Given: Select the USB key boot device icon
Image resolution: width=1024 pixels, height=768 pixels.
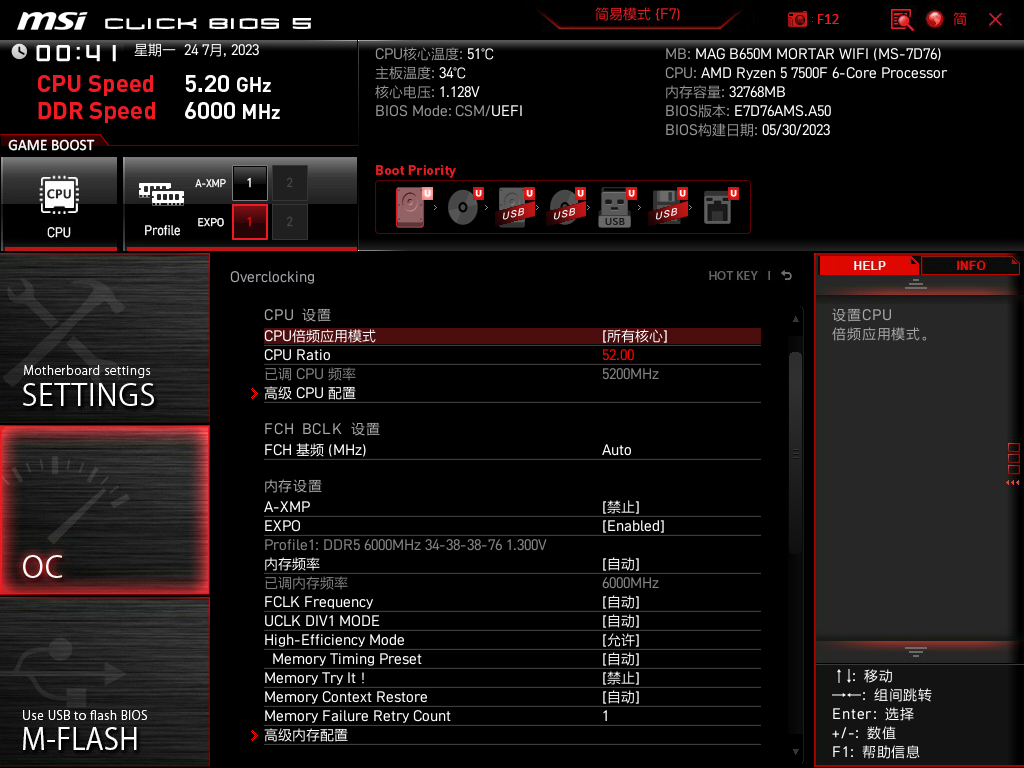Looking at the screenshot, I should pos(615,208).
